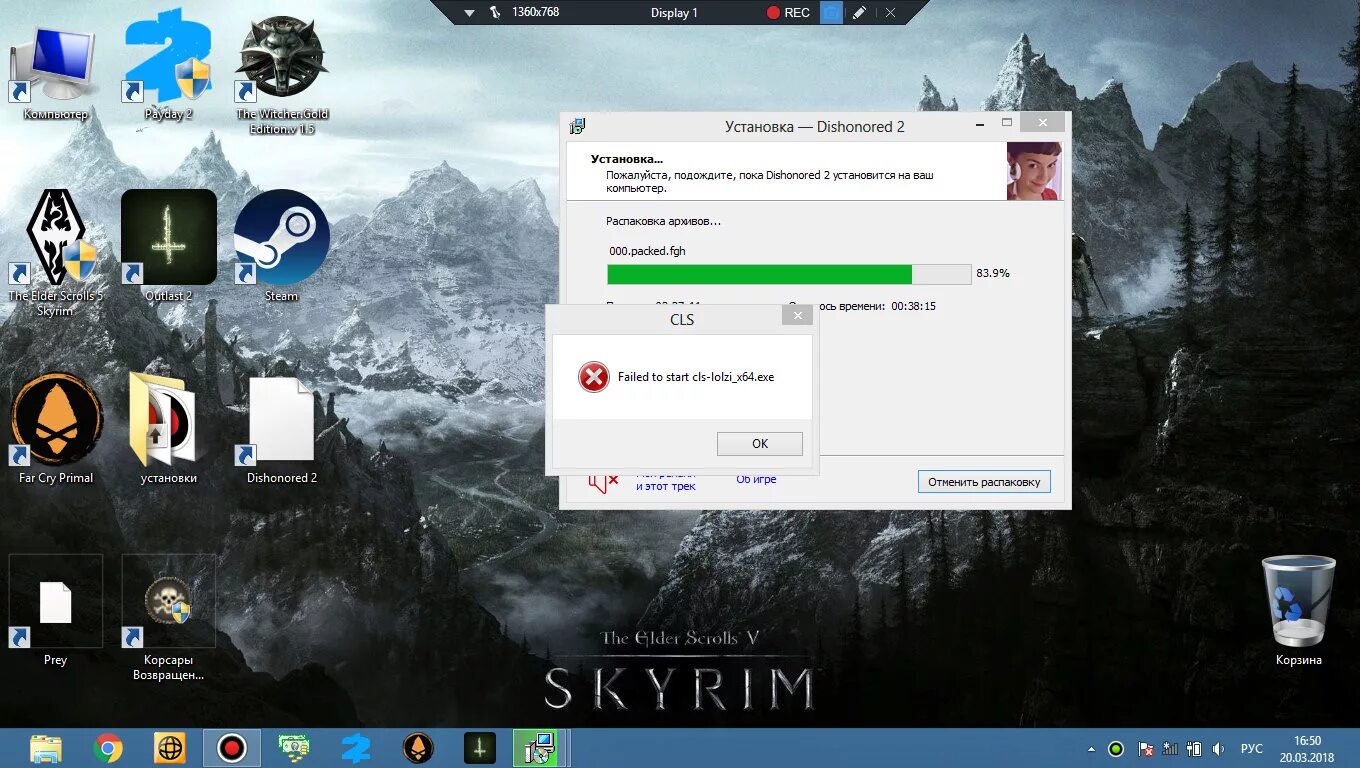1360x768 pixels.
Task: Click the 1360x768 resolution on recorder bar
Action: pos(535,12)
